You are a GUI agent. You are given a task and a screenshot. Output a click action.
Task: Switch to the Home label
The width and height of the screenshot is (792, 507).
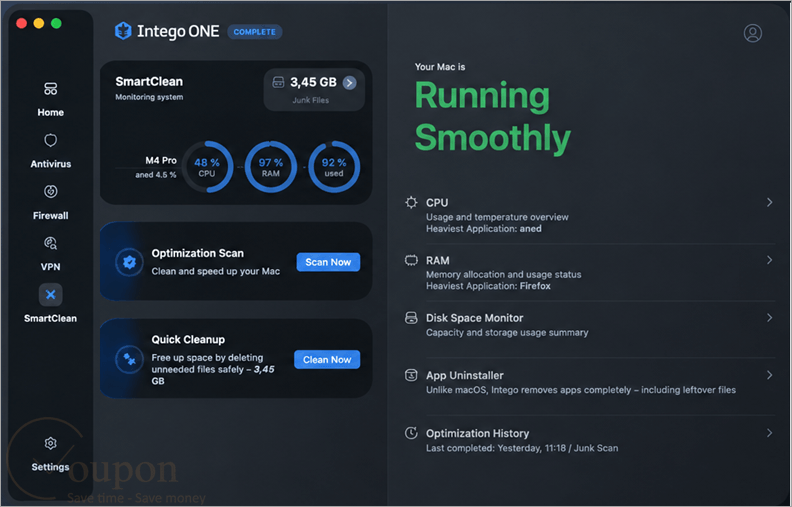pos(51,113)
